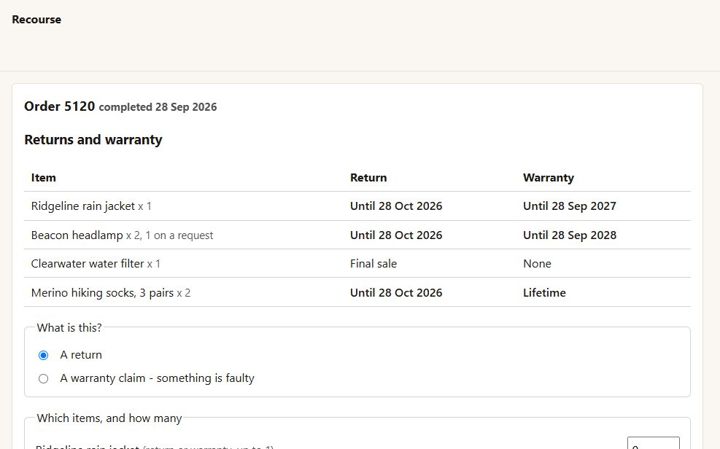Click "Ridgeline rain jacket x 1" row item
The width and height of the screenshot is (720, 449).
(91, 206)
